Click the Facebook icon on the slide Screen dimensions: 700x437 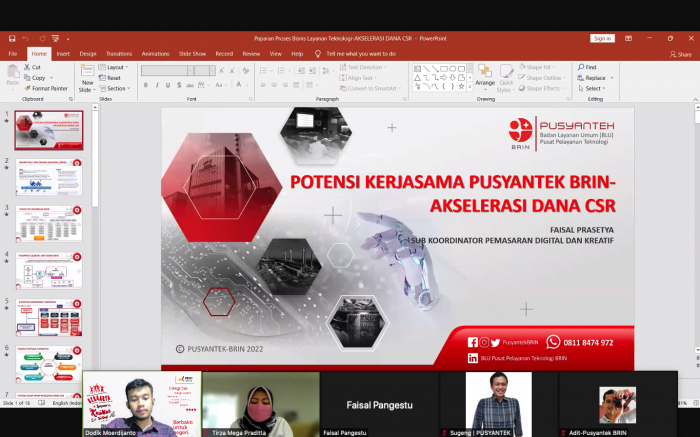point(472,342)
